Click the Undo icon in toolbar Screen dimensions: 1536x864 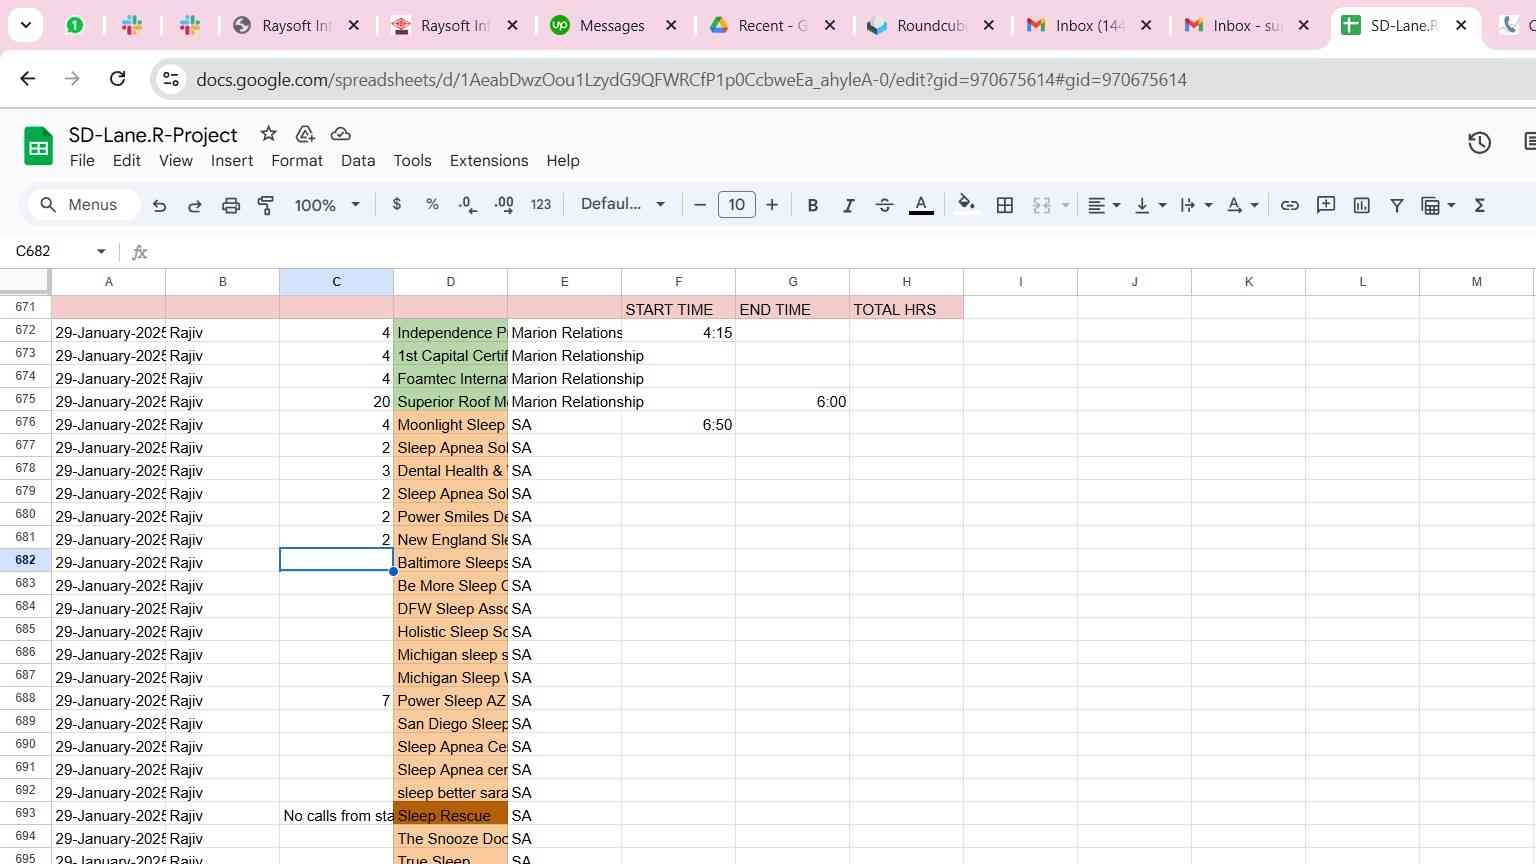click(x=159, y=205)
